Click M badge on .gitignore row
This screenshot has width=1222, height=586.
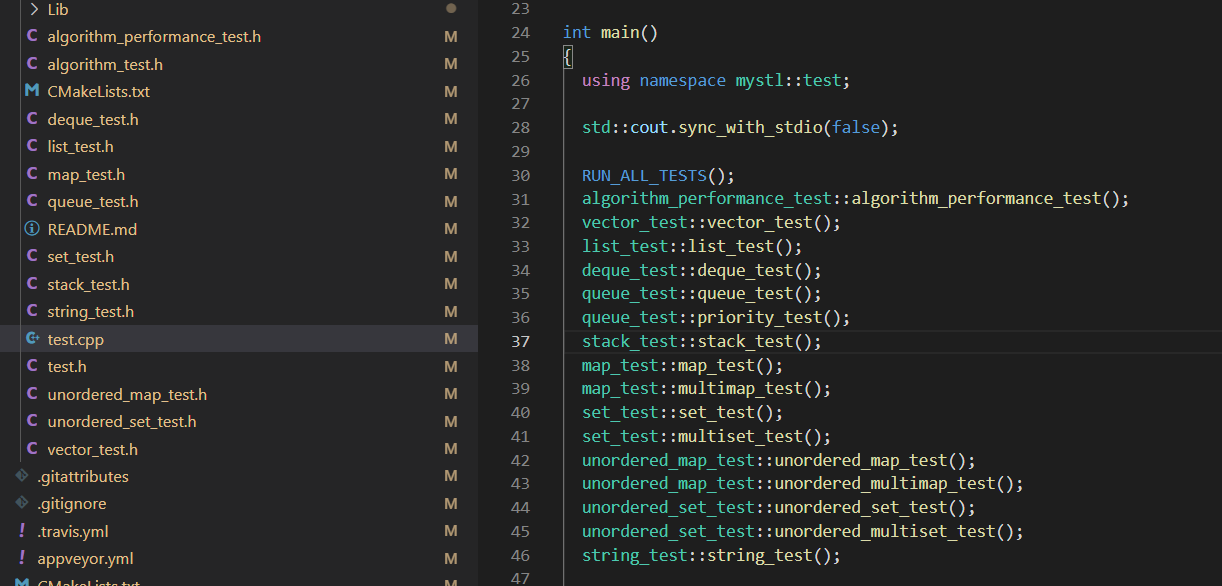click(x=451, y=504)
